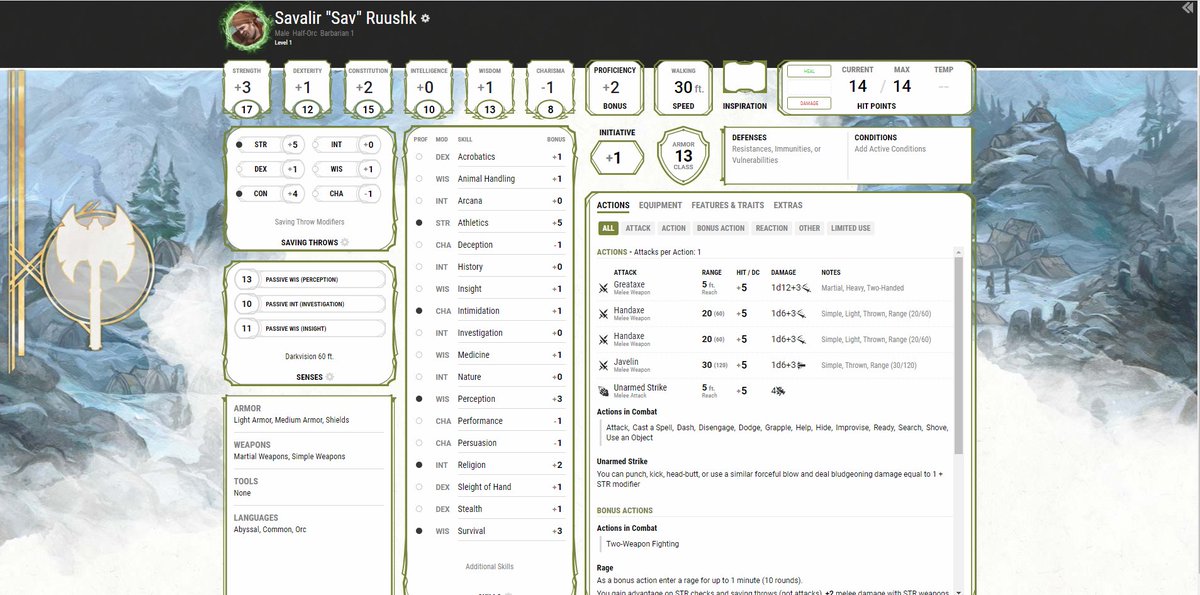1200x595 pixels.
Task: Select the Actions tab
Action: pyautogui.click(x=613, y=205)
